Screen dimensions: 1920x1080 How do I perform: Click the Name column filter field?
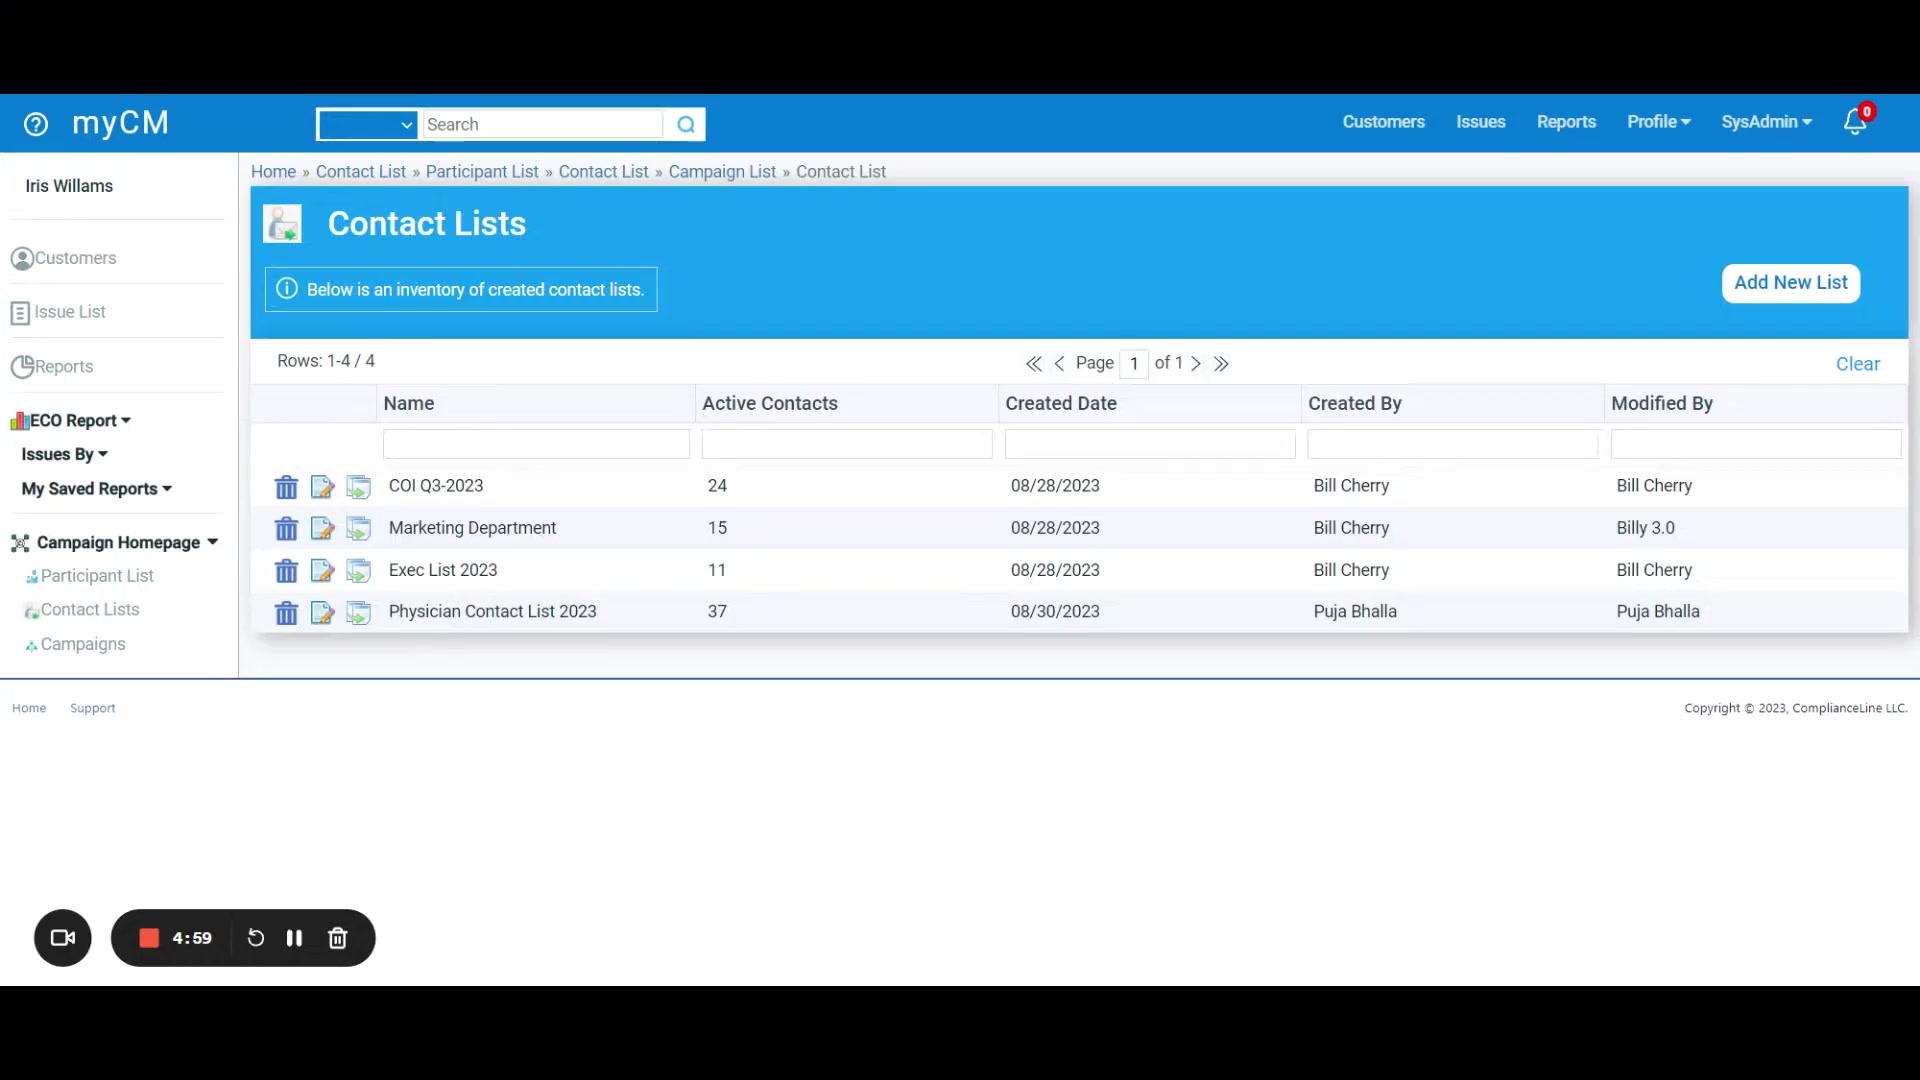pos(536,444)
